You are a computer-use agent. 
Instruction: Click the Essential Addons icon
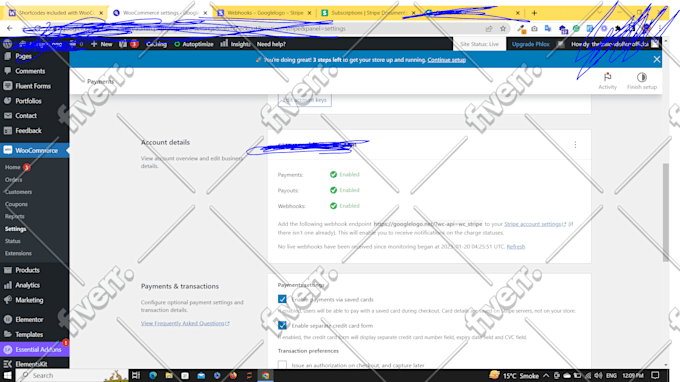8,349
